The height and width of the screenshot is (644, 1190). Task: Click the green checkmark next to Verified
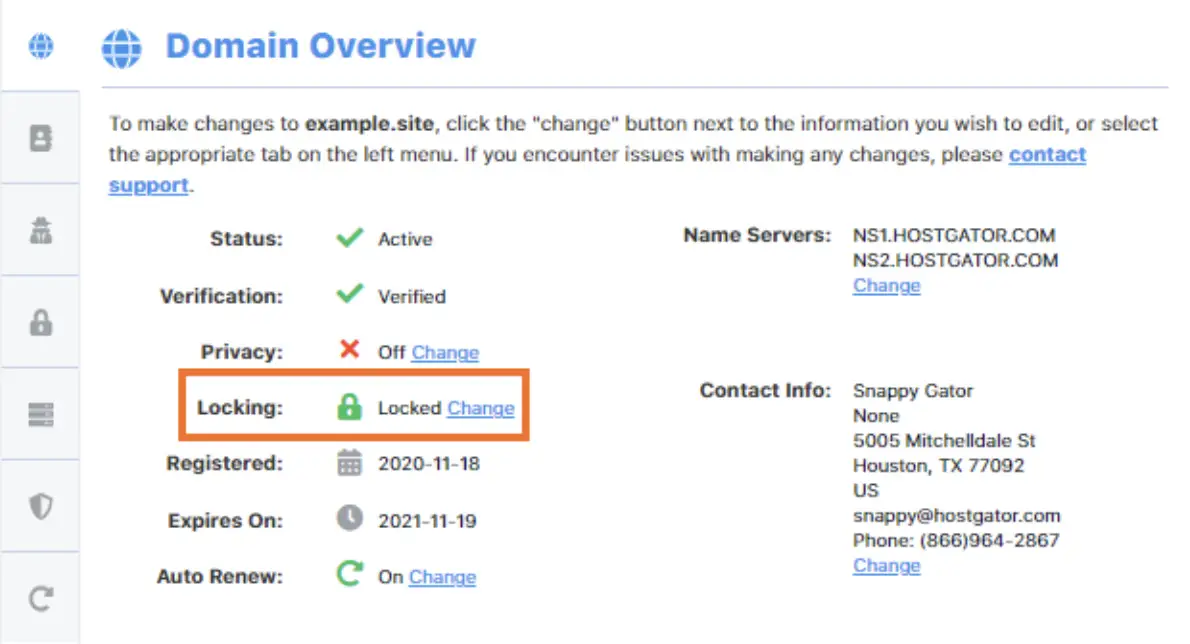(350, 294)
